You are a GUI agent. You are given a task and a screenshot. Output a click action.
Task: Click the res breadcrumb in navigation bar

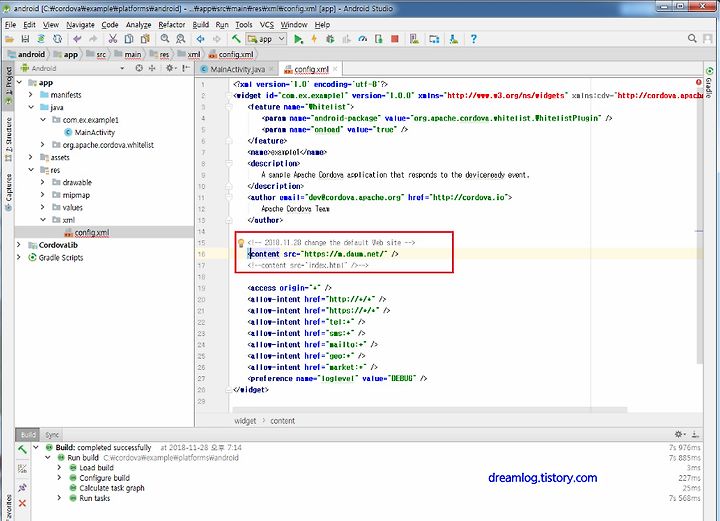tap(160, 55)
